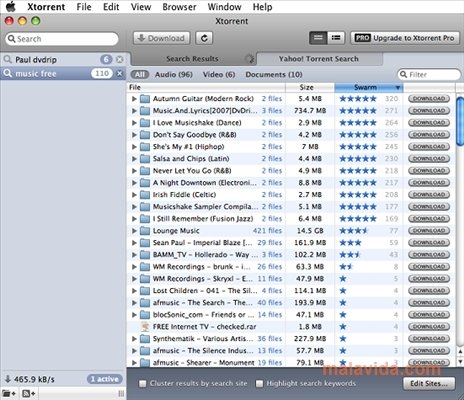The width and height of the screenshot is (464, 400).
Task: Click folder icon of WM Recordings - brunk
Action: click(x=145, y=267)
